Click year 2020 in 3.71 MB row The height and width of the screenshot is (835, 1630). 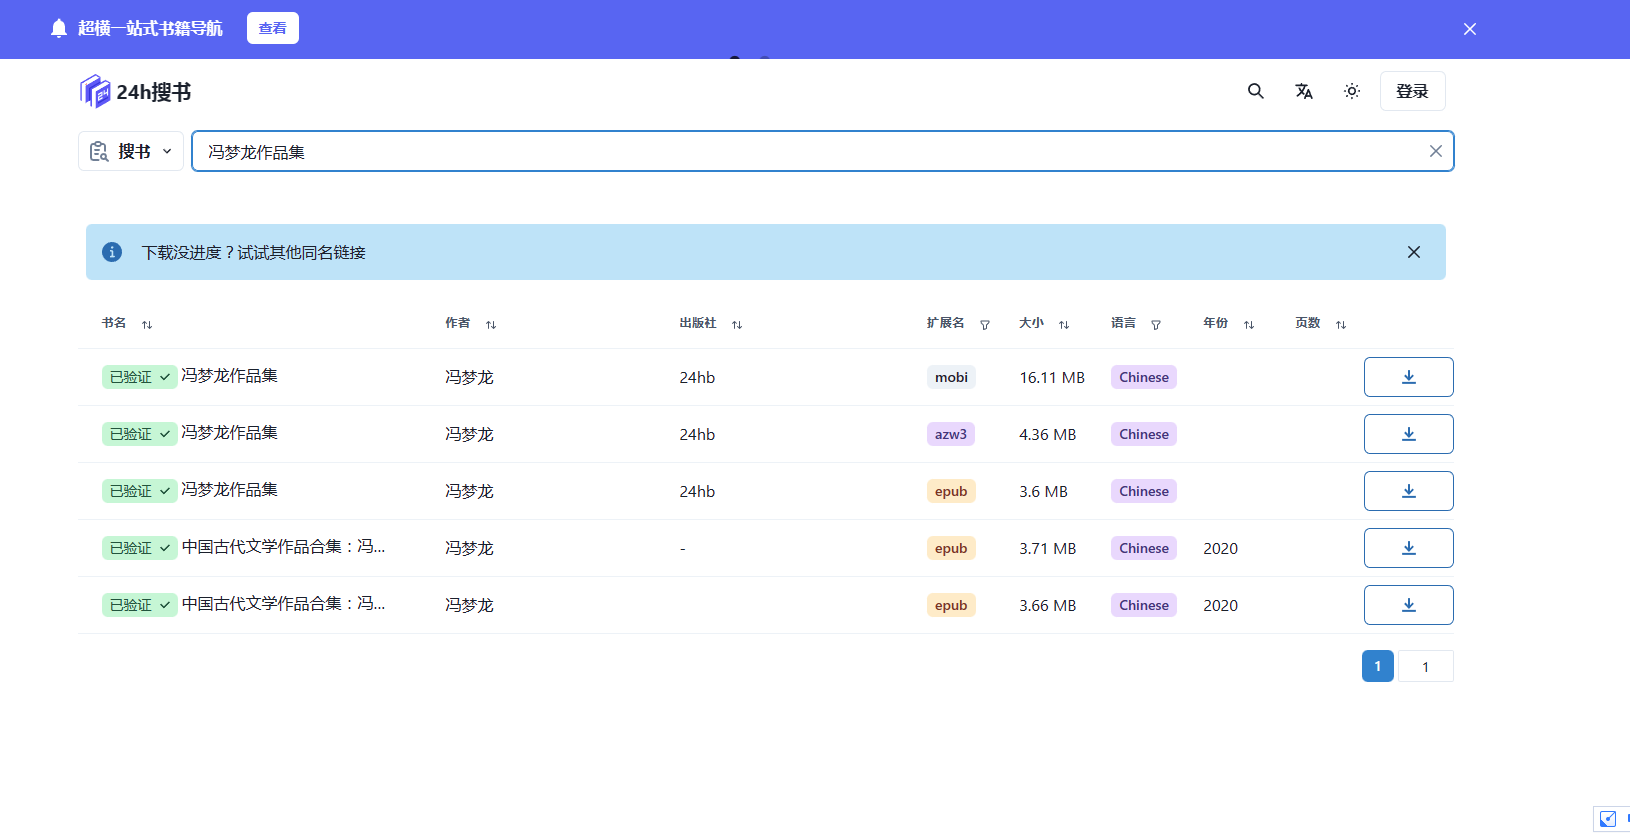[x=1220, y=548]
